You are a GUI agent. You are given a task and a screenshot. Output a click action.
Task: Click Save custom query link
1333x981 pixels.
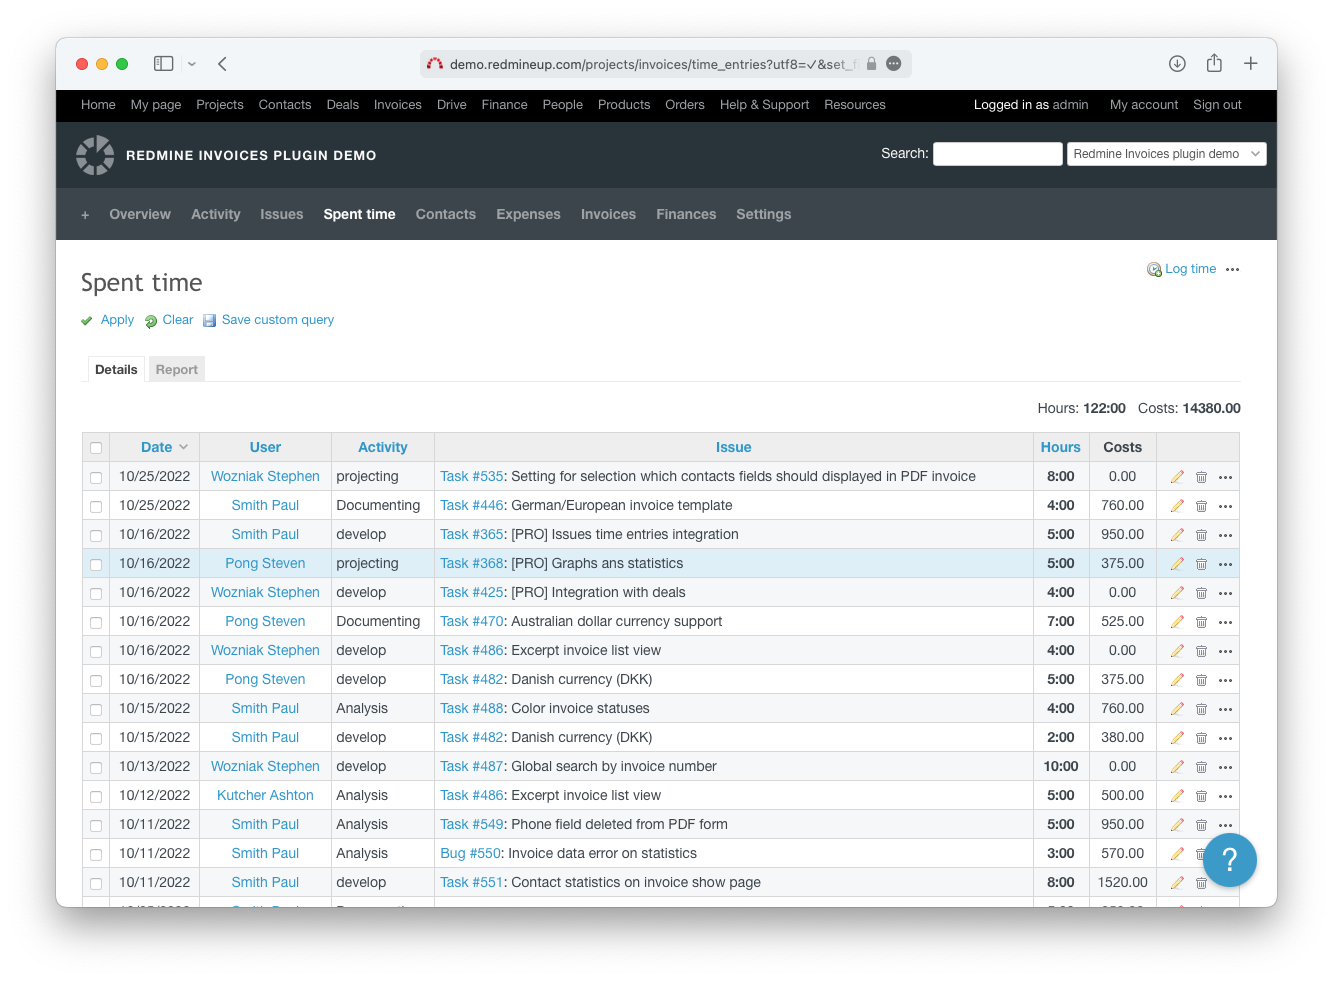(x=277, y=320)
